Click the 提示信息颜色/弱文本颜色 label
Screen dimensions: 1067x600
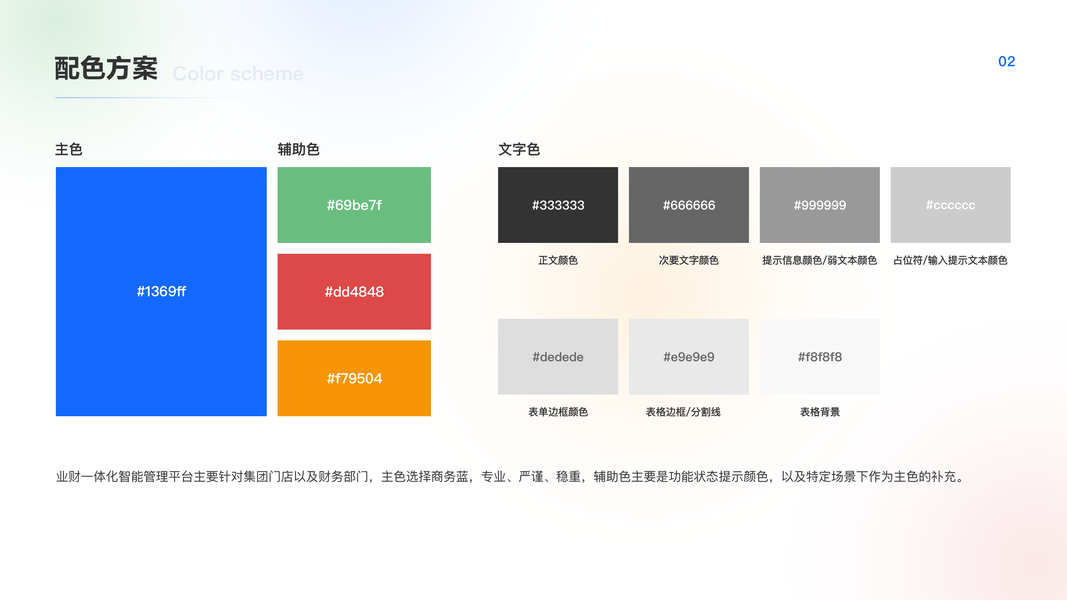point(819,260)
